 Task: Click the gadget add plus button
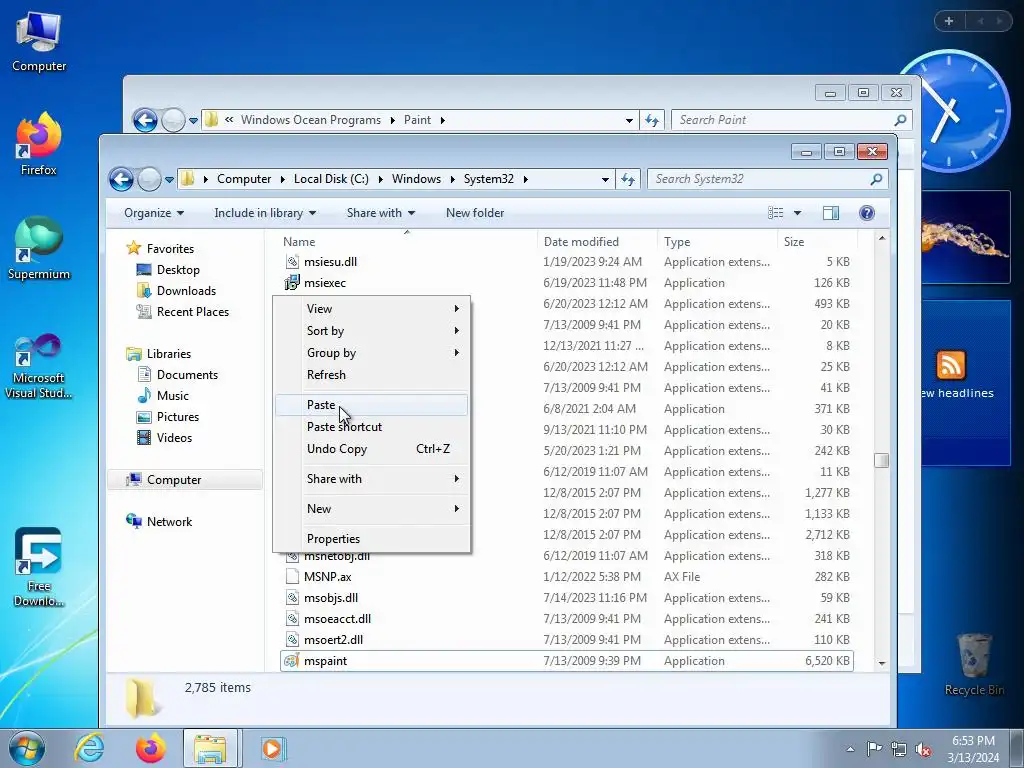point(949,21)
